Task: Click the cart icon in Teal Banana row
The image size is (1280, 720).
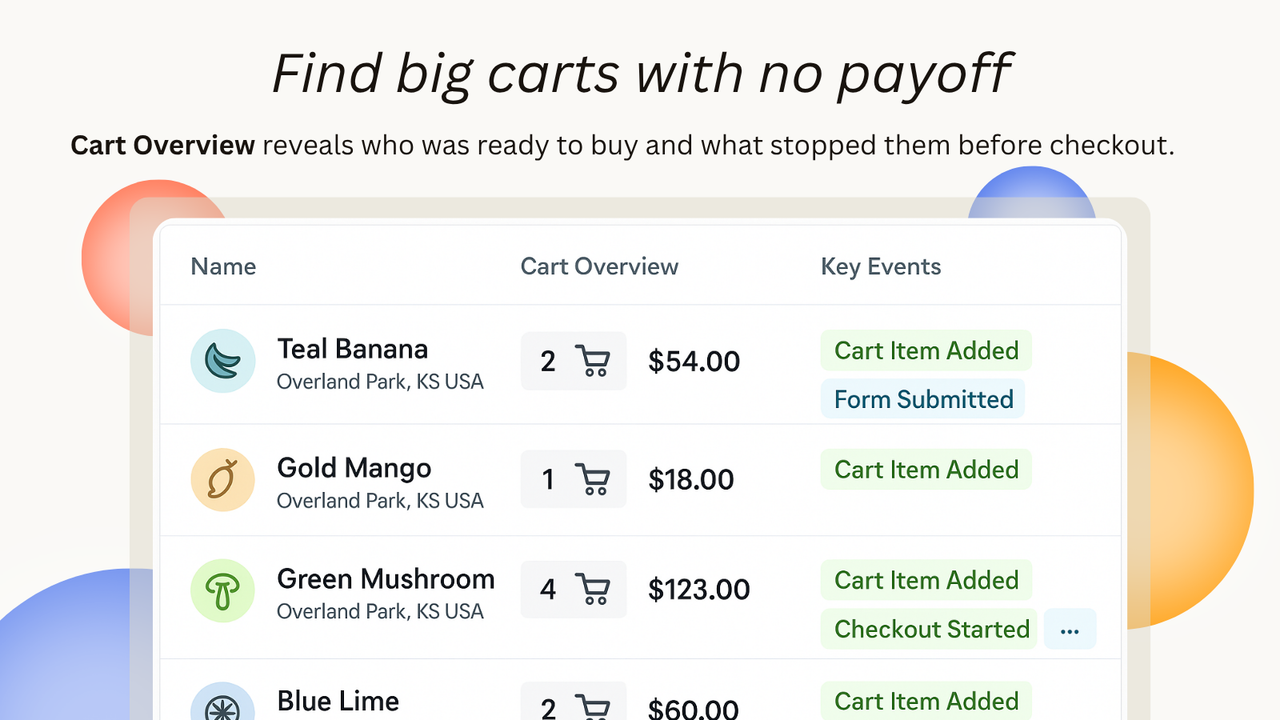Action: 592,361
